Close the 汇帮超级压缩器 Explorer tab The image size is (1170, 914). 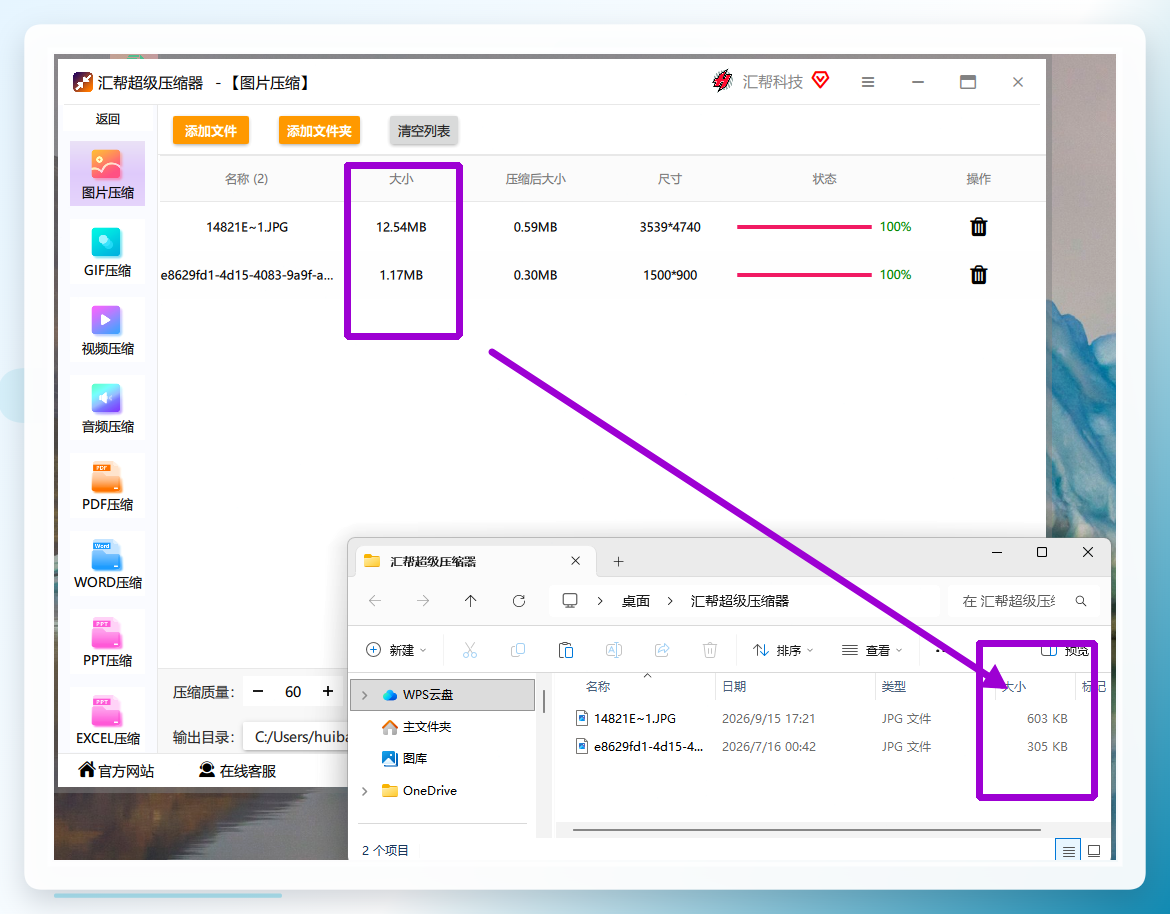(x=575, y=561)
